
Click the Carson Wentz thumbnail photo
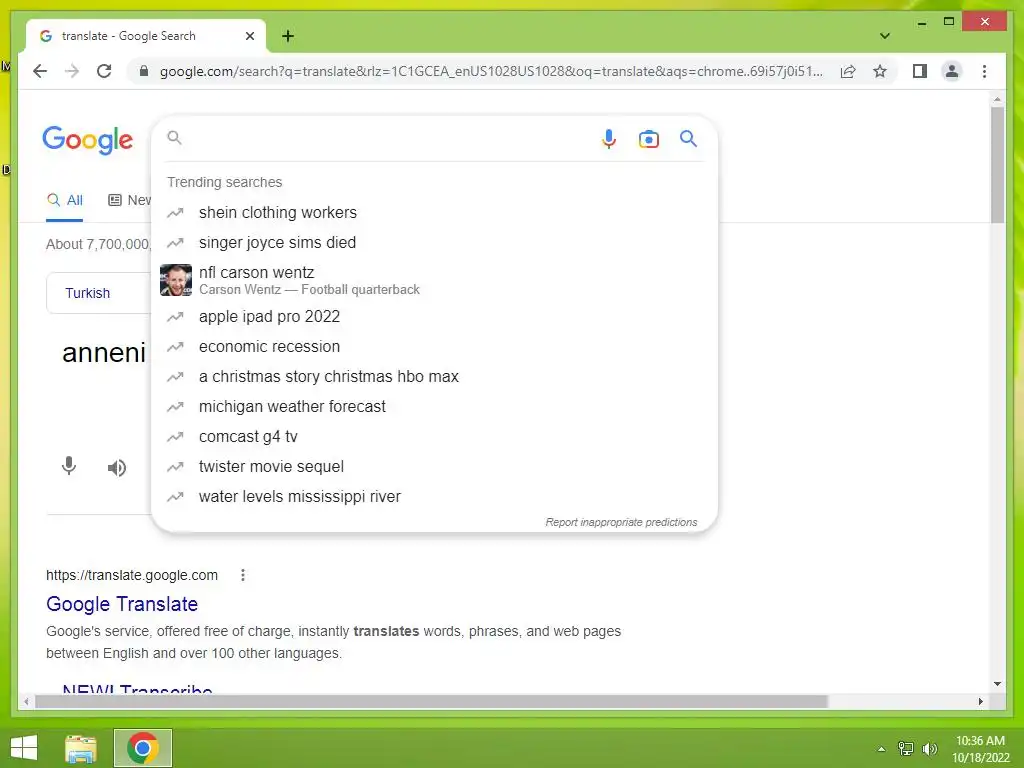click(x=176, y=280)
